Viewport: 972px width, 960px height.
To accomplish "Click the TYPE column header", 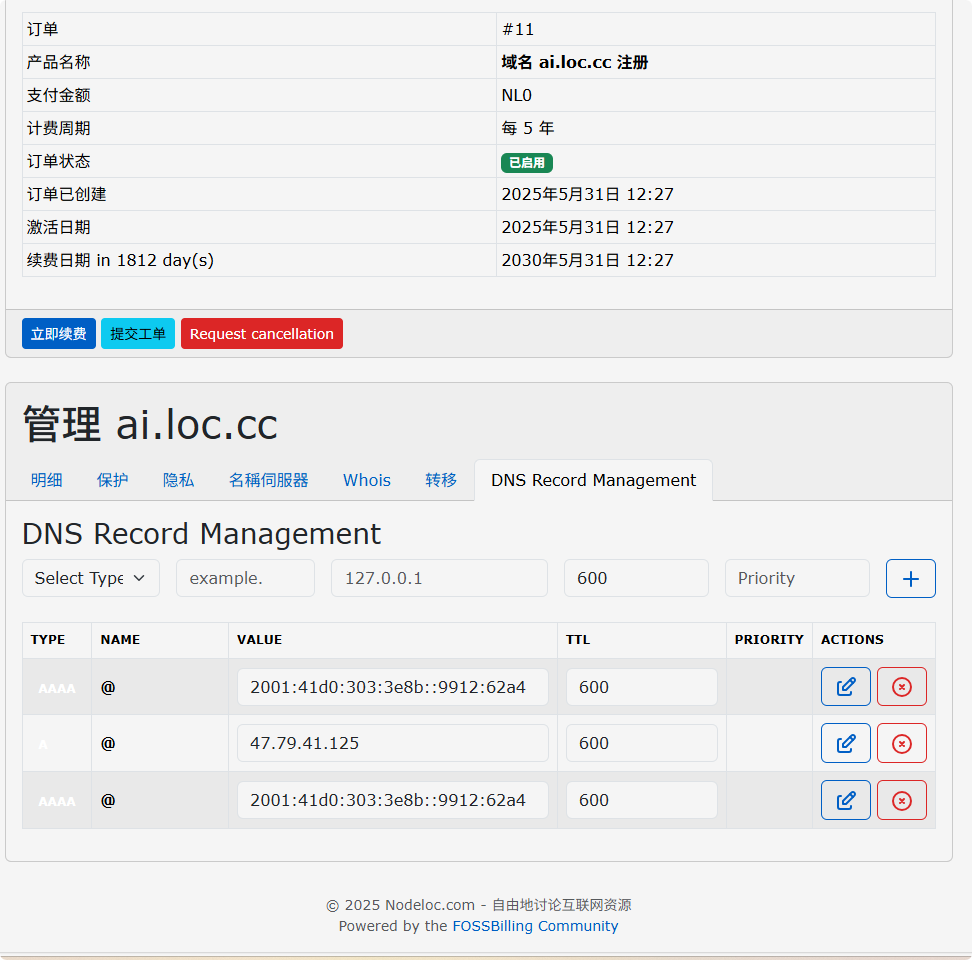I will click(x=48, y=640).
